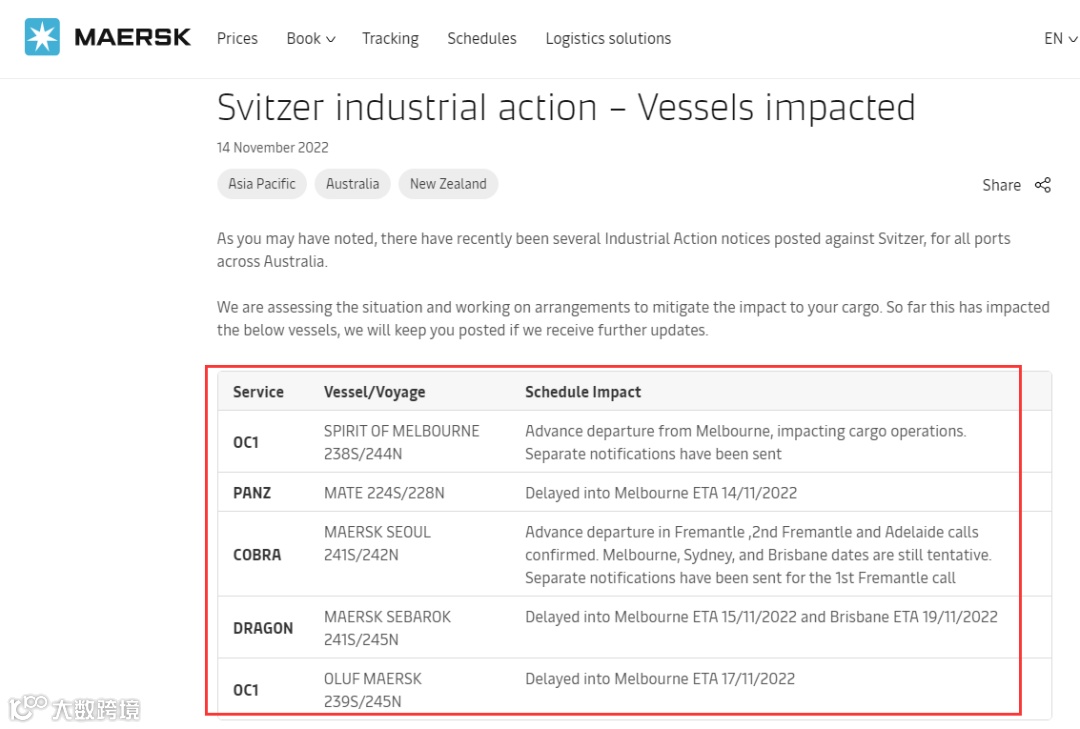Viewport: 1080px width, 729px height.
Task: Open the Prices menu item
Action: [x=237, y=39]
